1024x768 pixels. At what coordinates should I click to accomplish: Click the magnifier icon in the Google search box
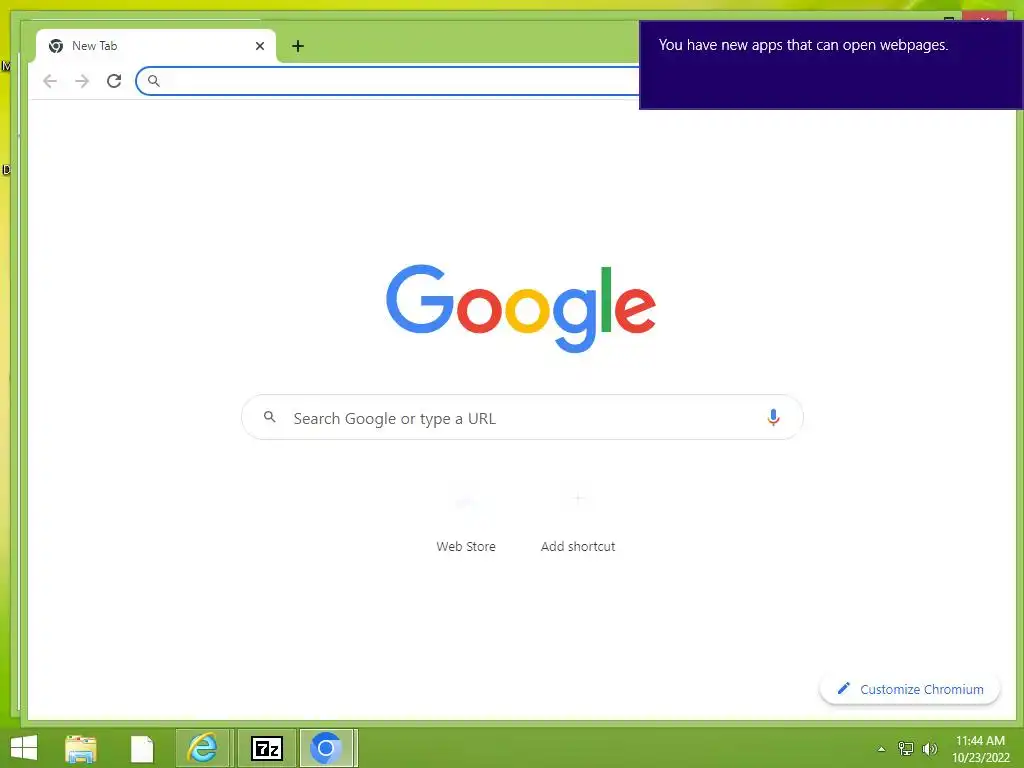269,417
